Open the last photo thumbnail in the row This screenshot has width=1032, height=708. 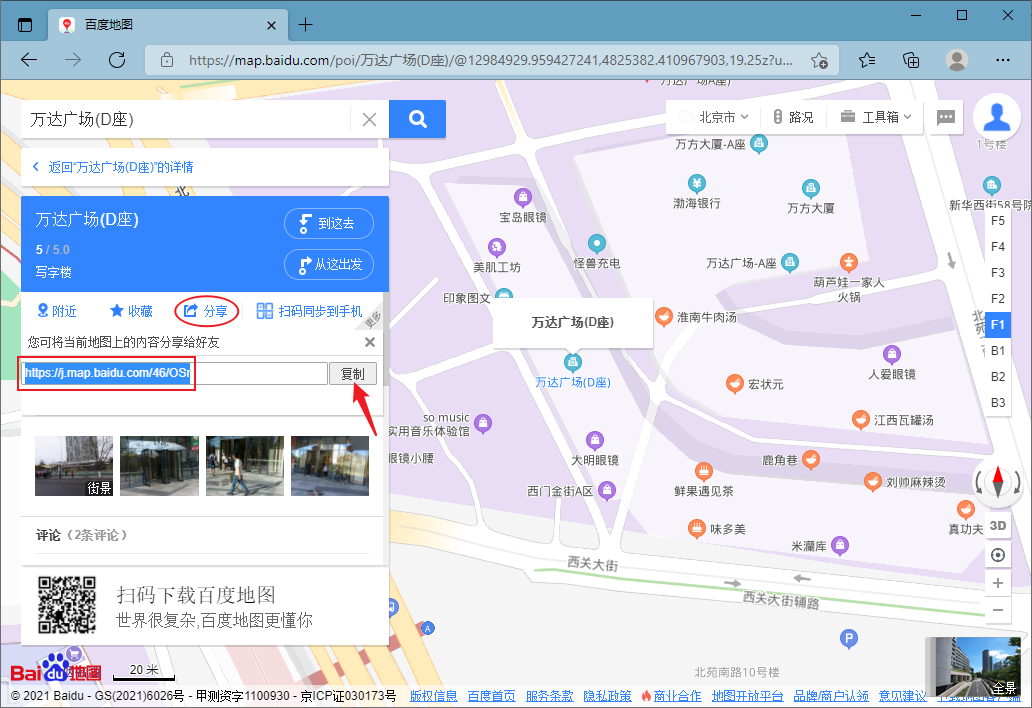tap(330, 466)
